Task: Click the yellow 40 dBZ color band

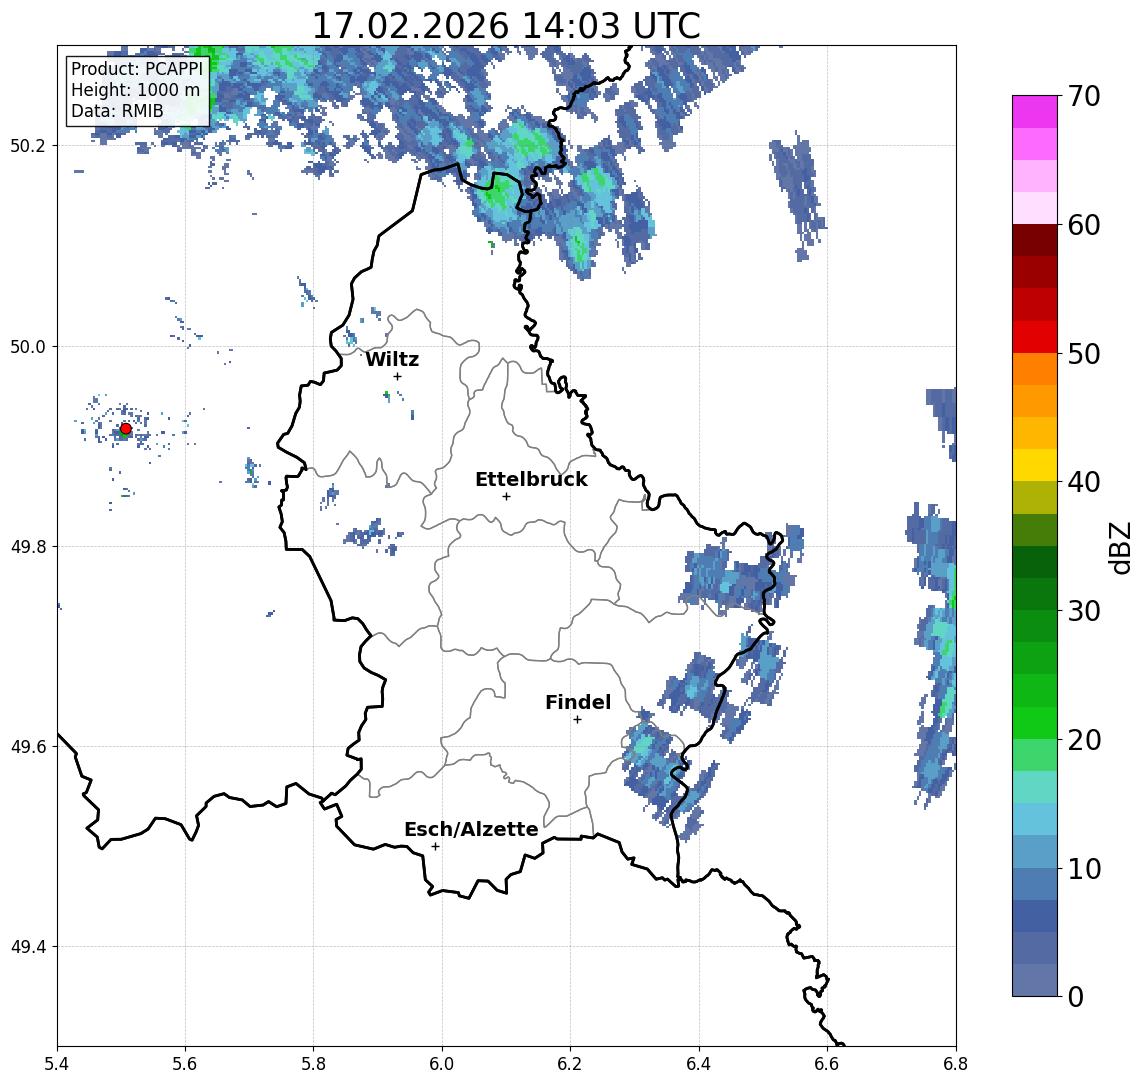Action: [1035, 465]
